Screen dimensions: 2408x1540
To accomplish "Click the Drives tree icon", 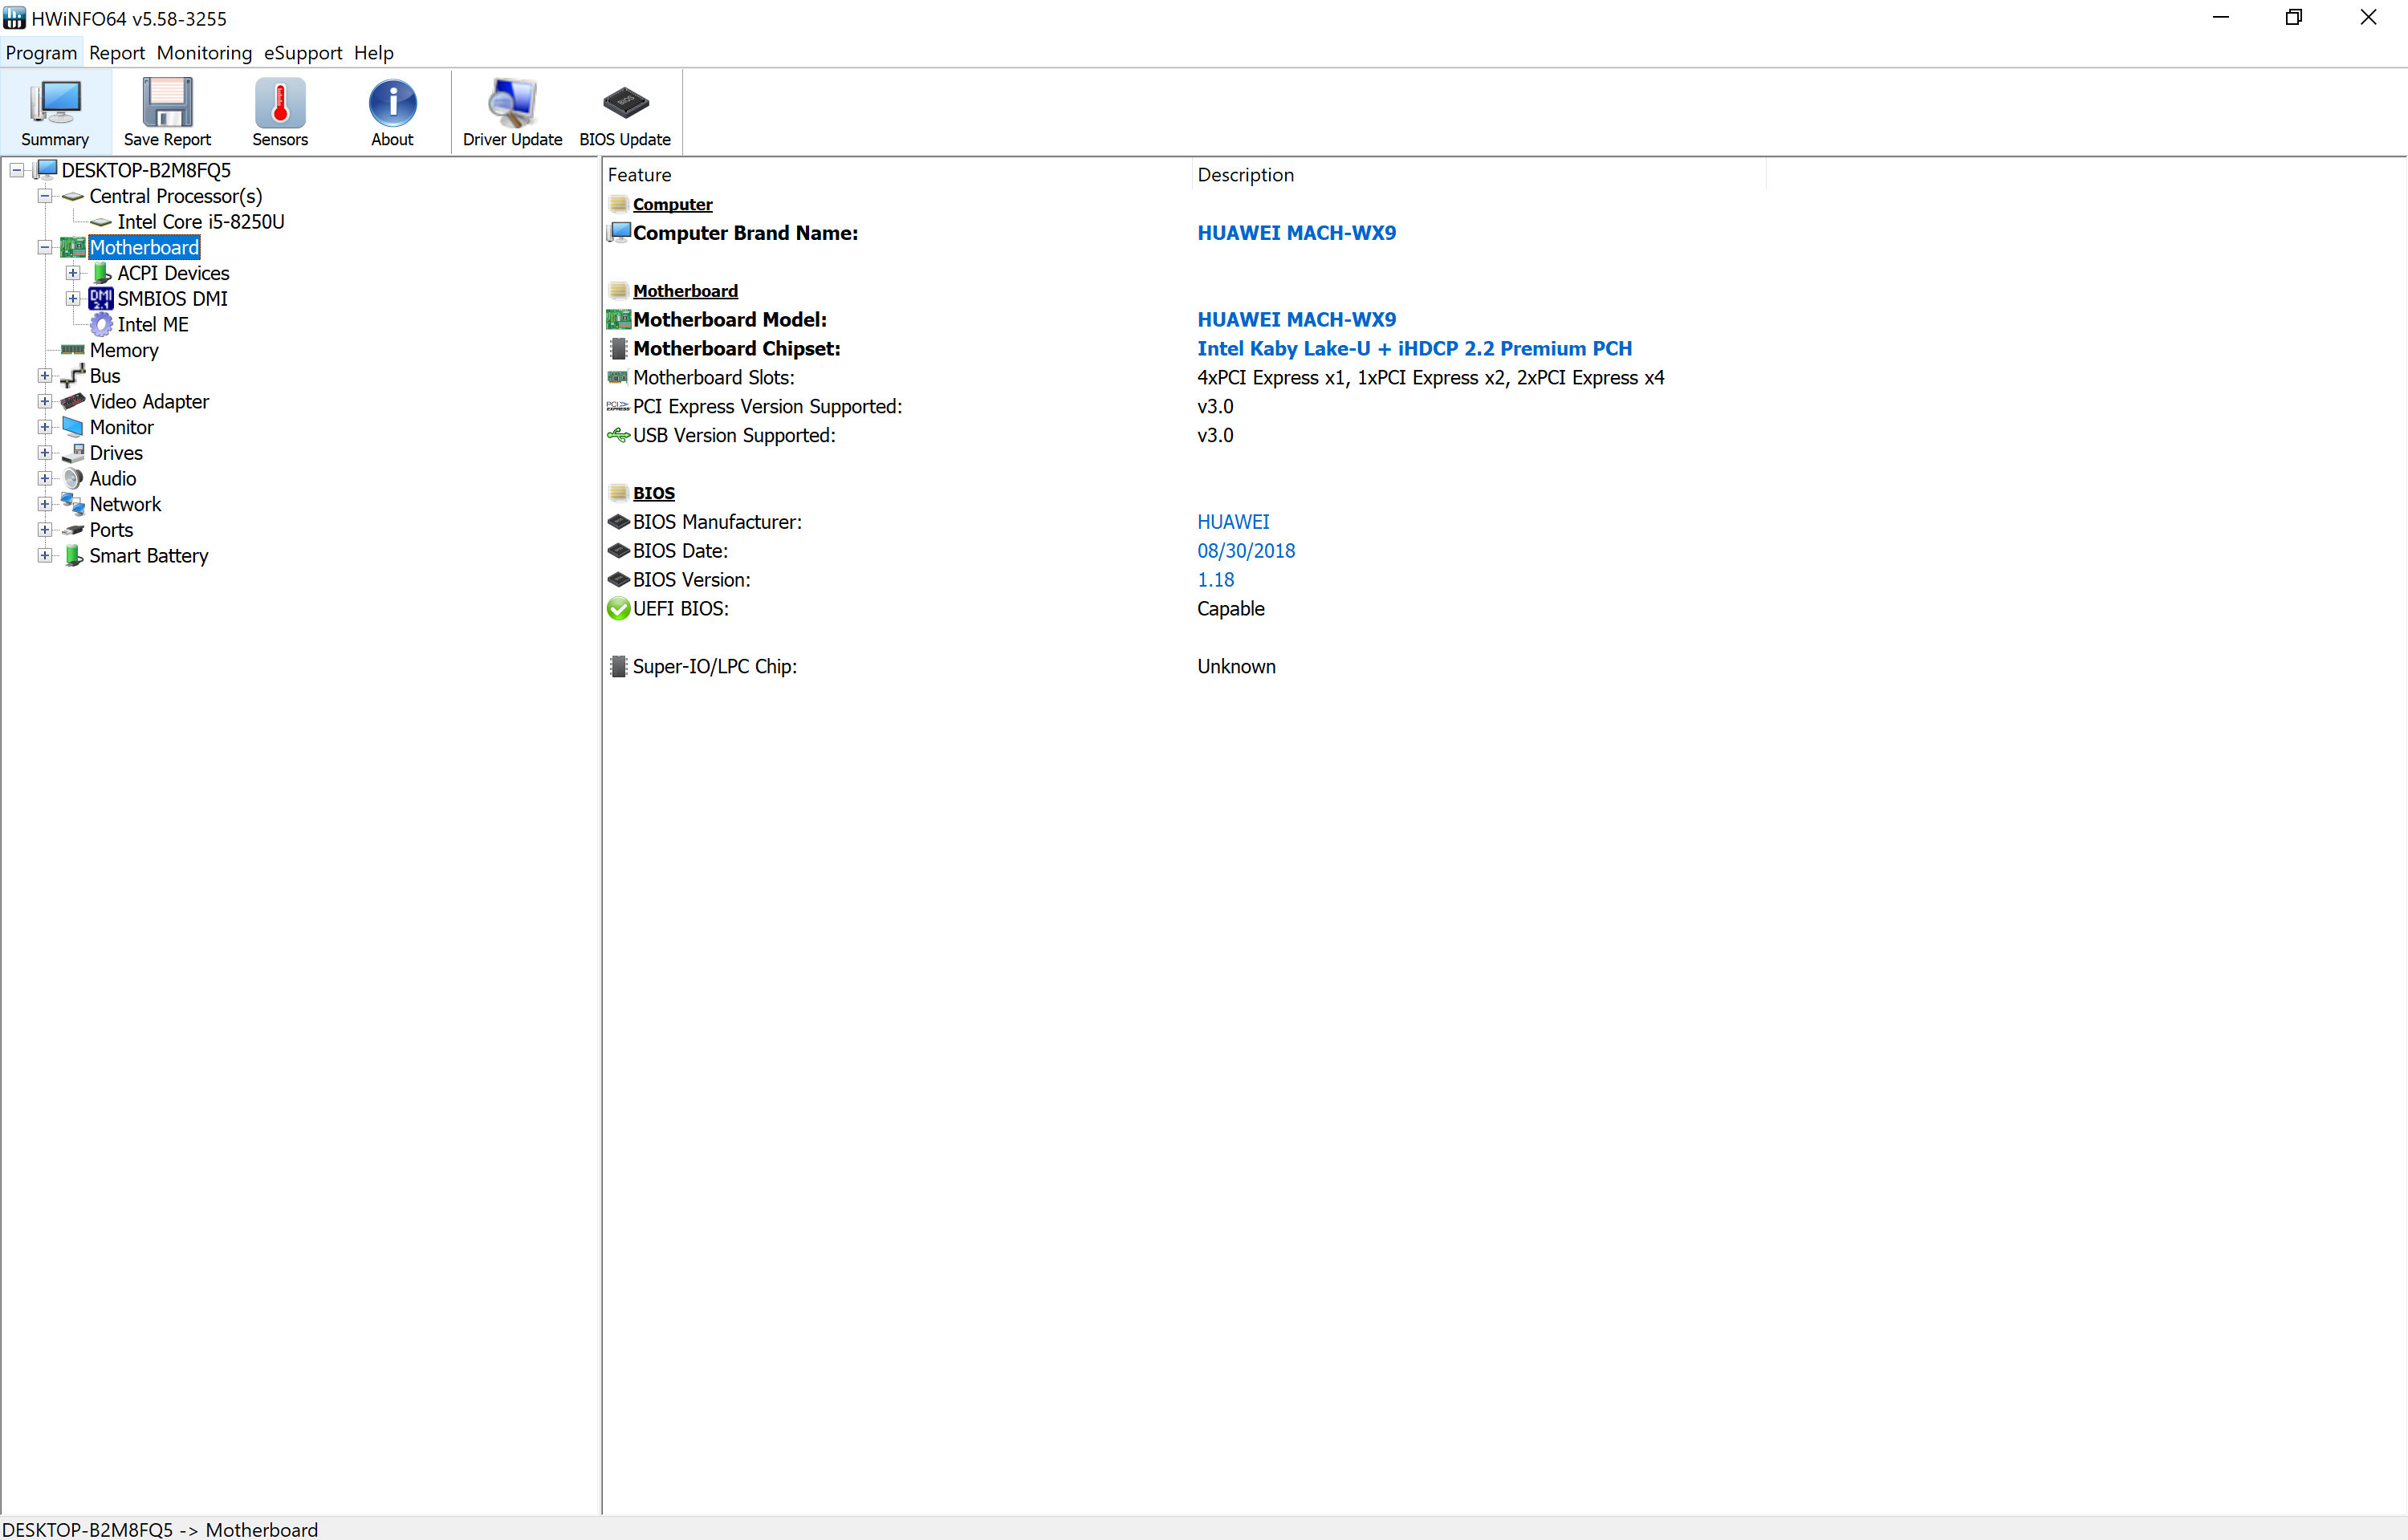I will tap(73, 453).
